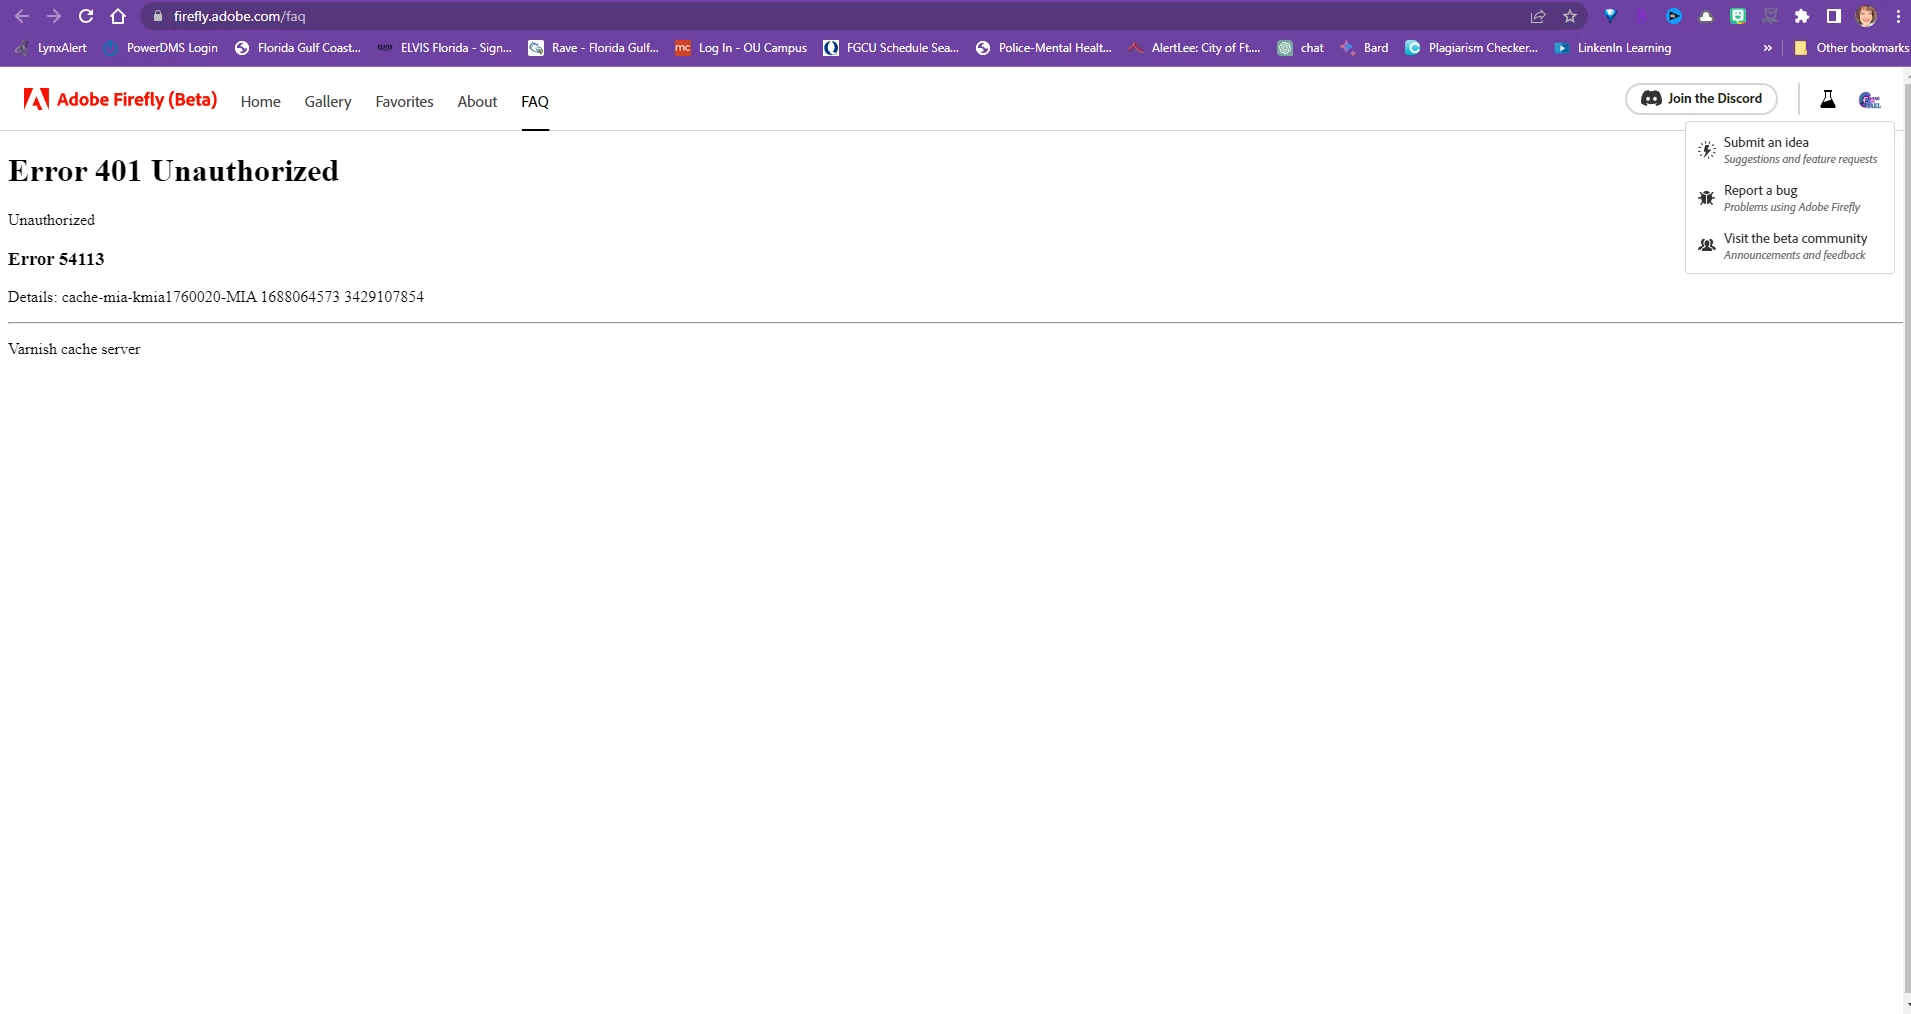Open the About nav item
1911x1014 pixels.
point(477,102)
